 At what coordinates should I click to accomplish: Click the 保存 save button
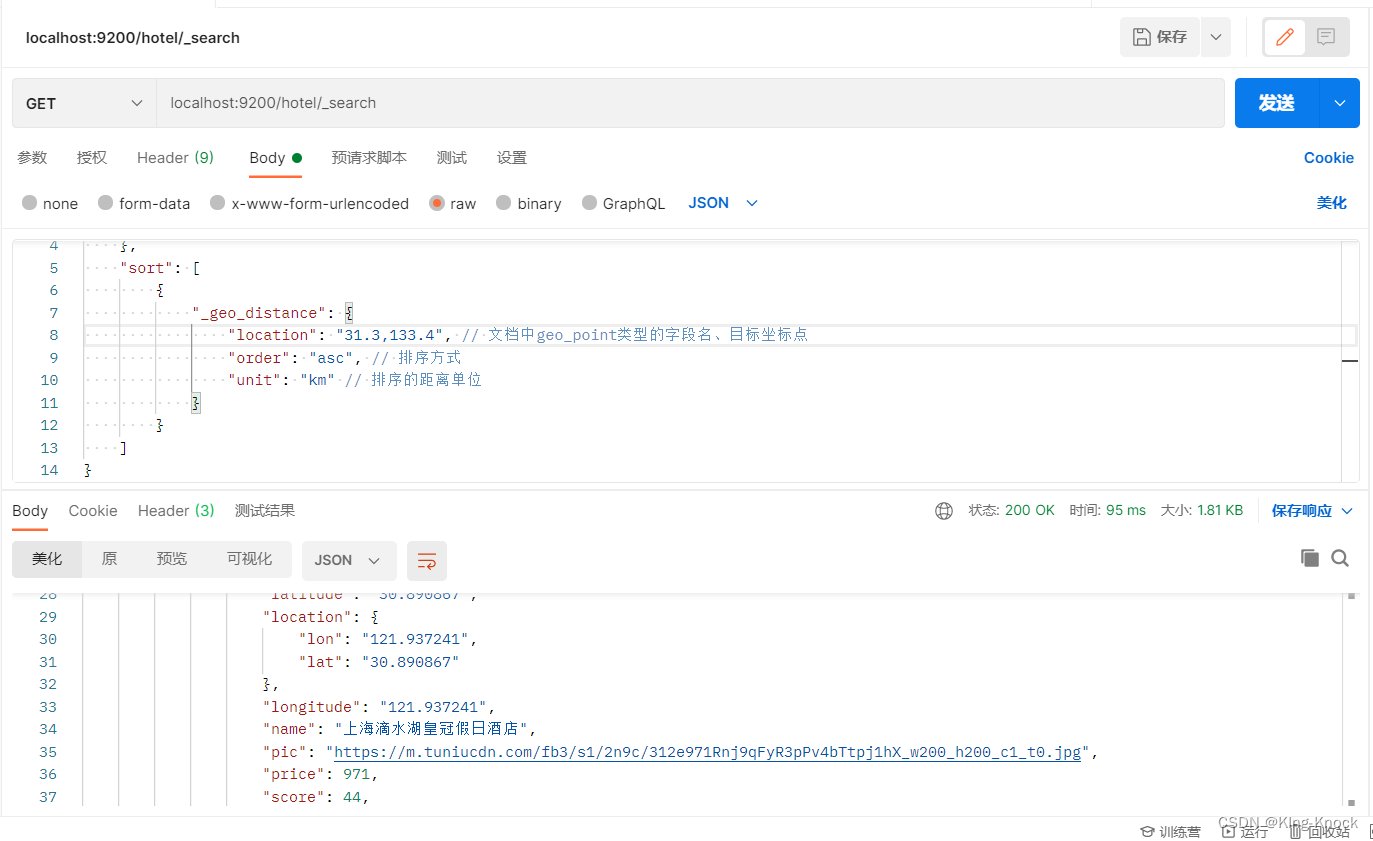pos(1160,37)
